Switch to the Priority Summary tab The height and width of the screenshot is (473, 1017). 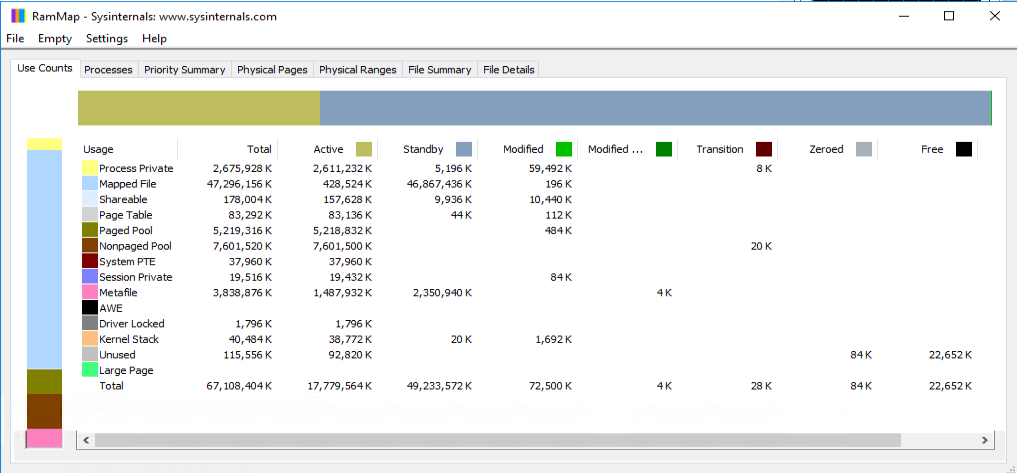pyautogui.click(x=184, y=69)
